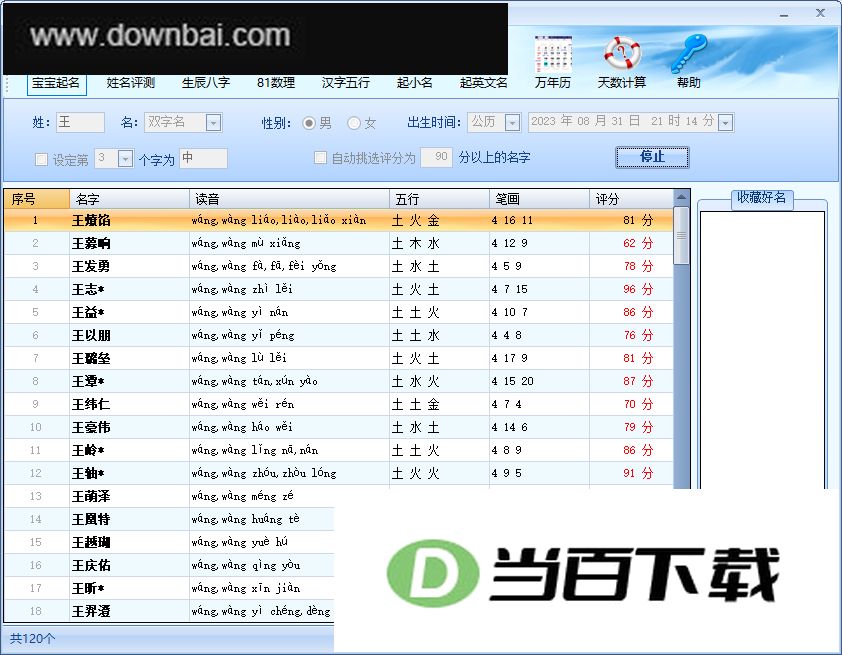Open the 姓名评测 tab
The image size is (842, 655).
[x=130, y=83]
